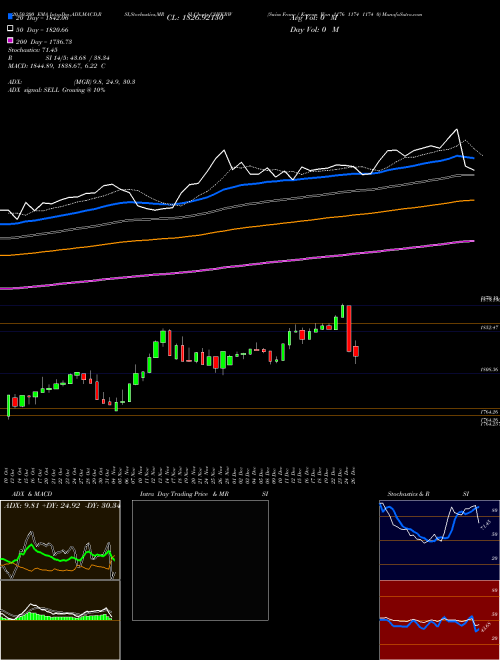Click the 'Intra Day Trading Price & MRSI' title
The height and width of the screenshot is (660, 500).
coord(204,494)
